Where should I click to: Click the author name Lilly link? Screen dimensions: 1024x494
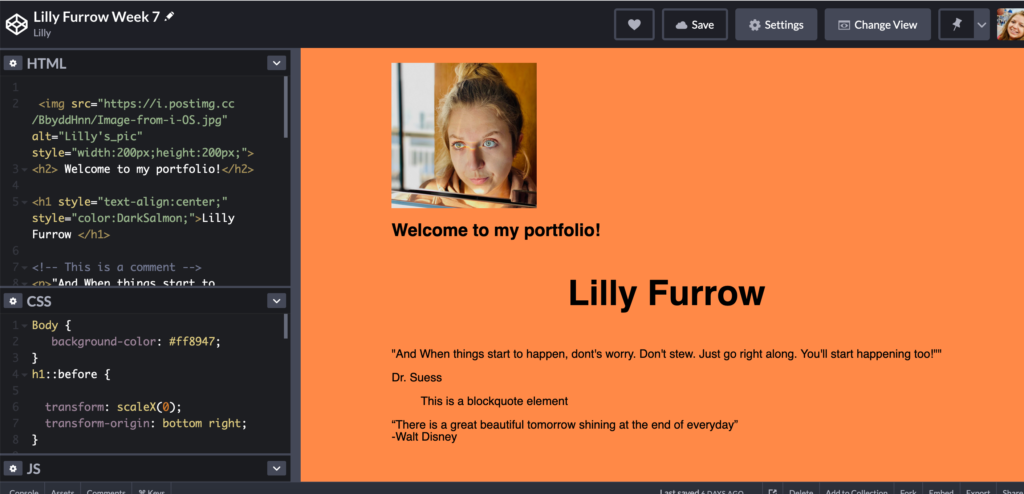[42, 33]
